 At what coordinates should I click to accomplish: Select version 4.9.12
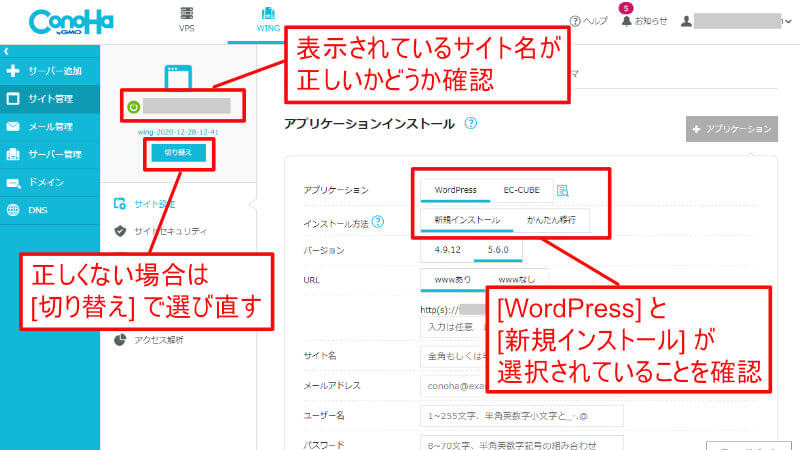447,249
